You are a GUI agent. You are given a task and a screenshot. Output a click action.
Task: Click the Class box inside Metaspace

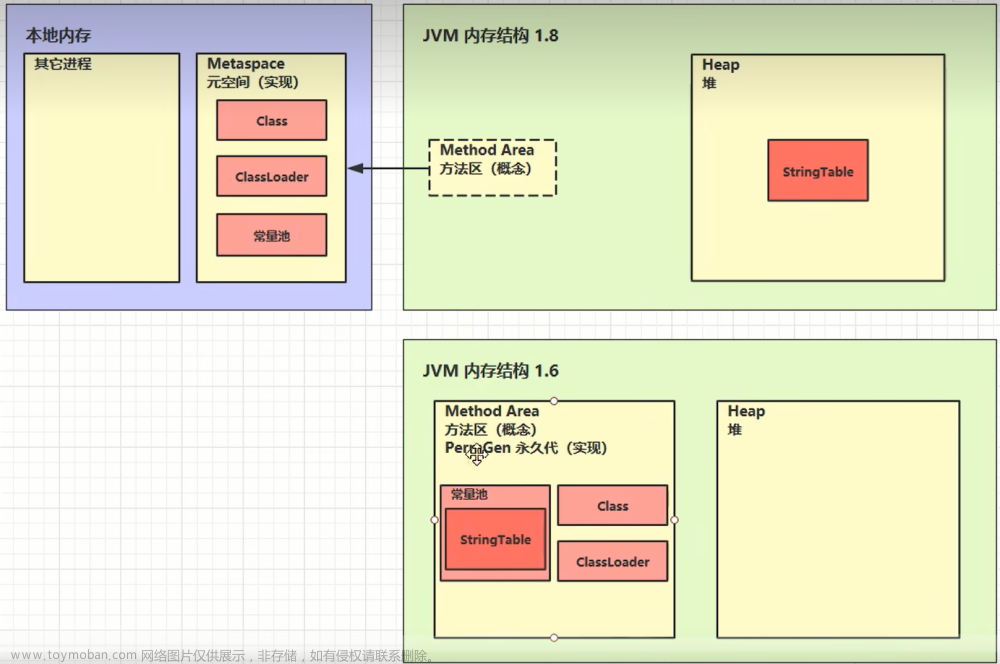272,121
